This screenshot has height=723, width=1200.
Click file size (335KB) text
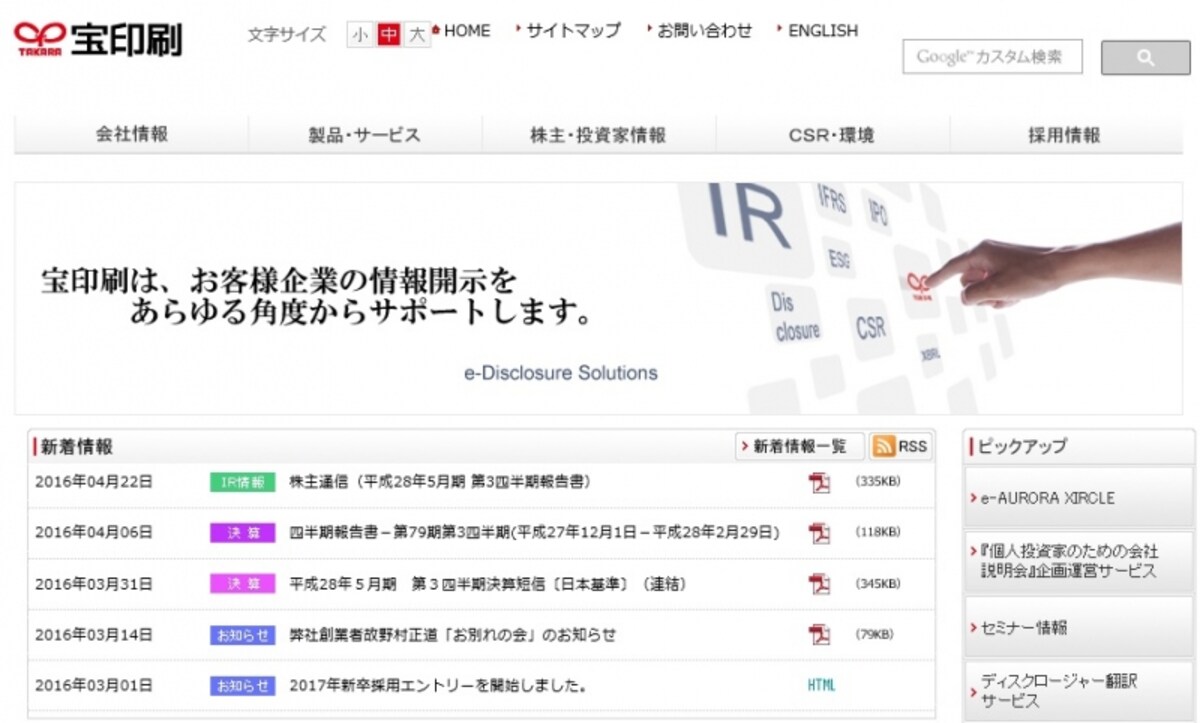[x=878, y=481]
